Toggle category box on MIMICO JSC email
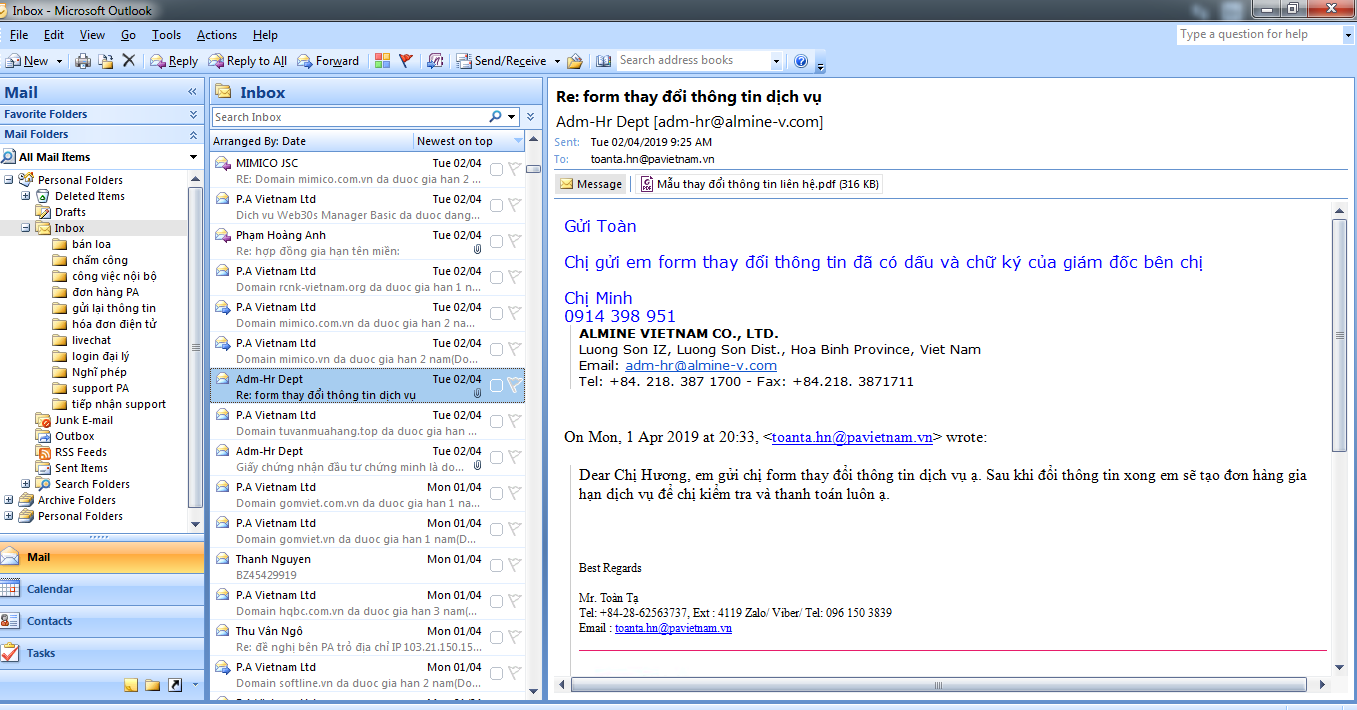Image resolution: width=1357 pixels, height=710 pixels. click(x=496, y=170)
